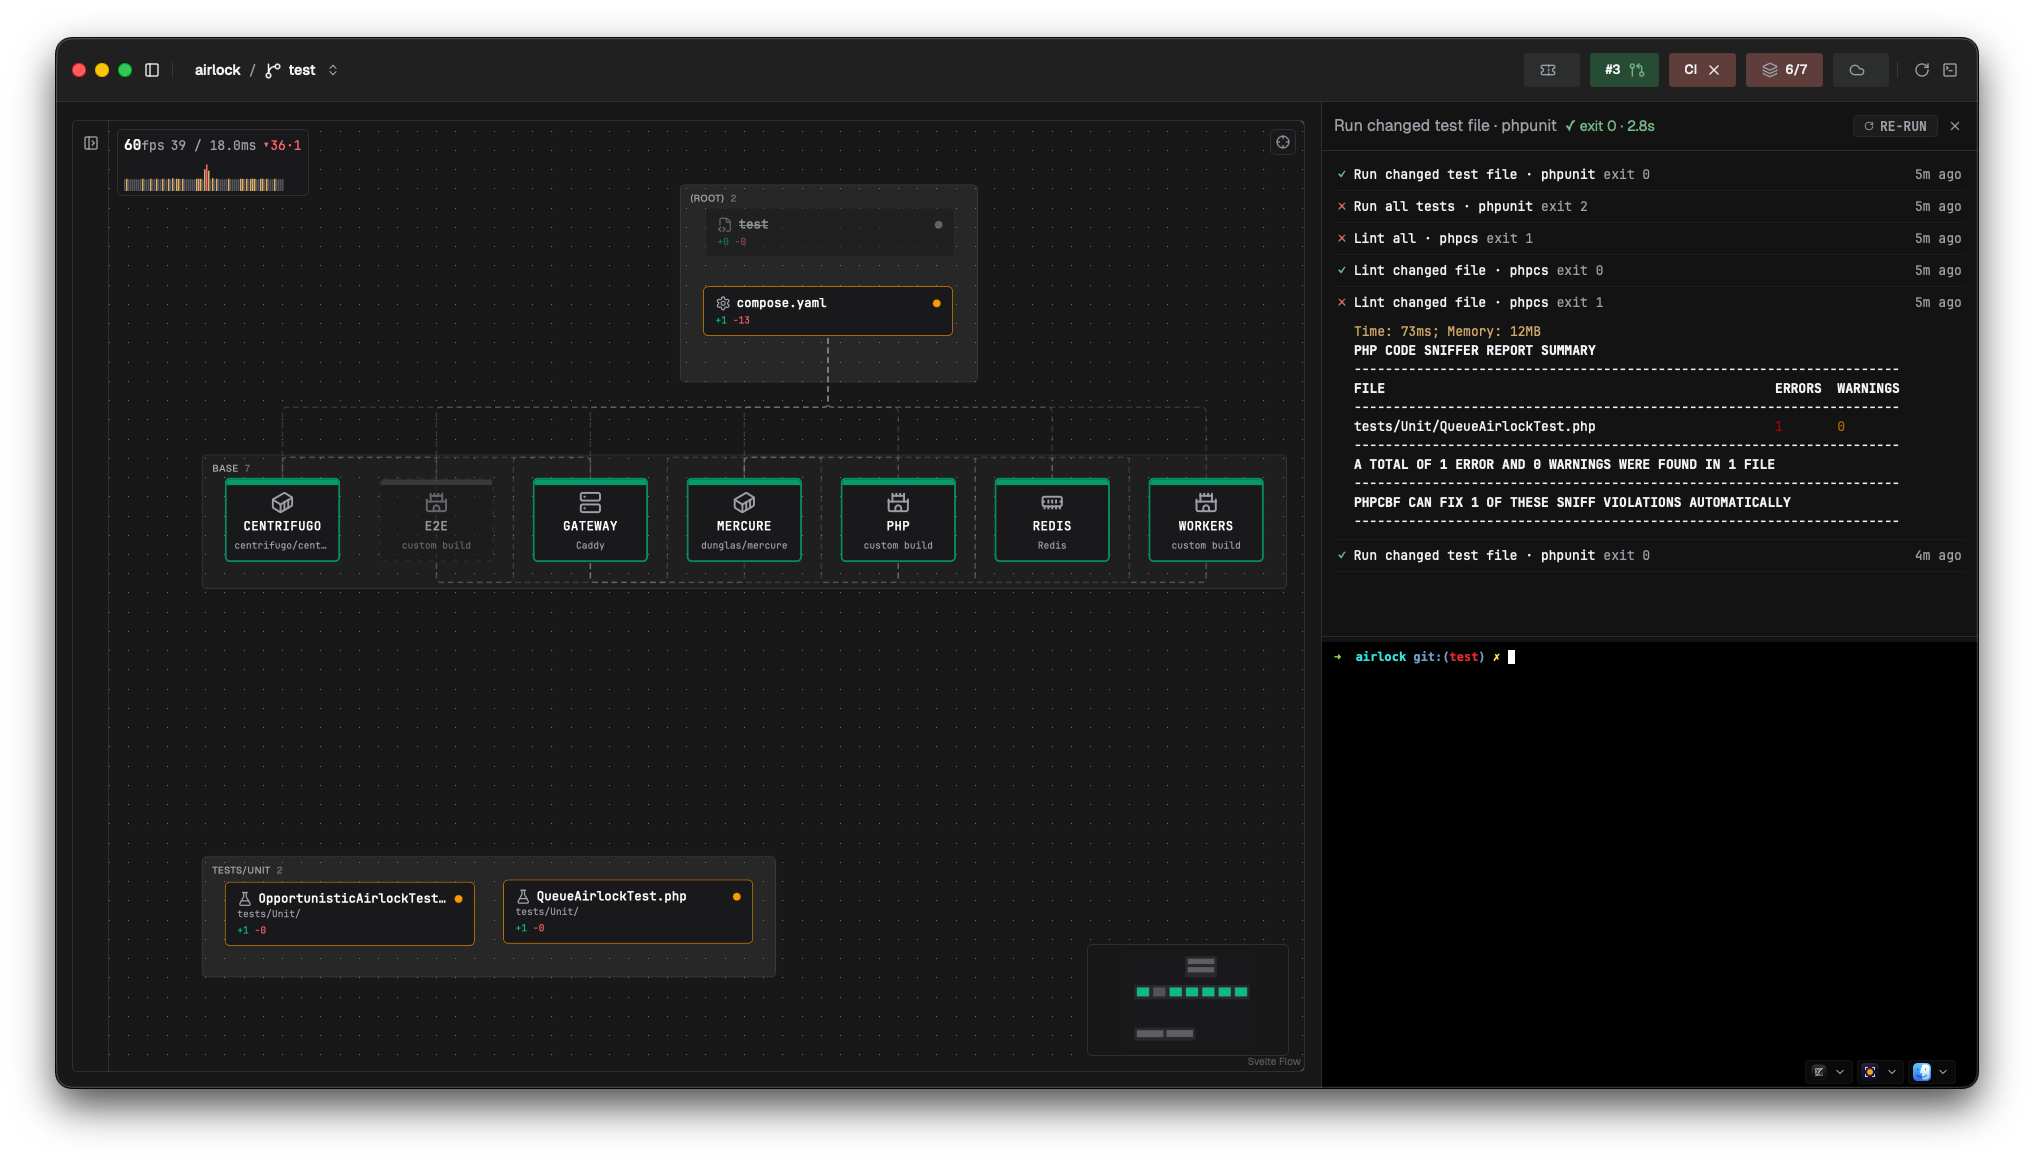Expand 'Lint all · phpcs exit 1' entry
The image size is (2034, 1162).
tap(1649, 239)
